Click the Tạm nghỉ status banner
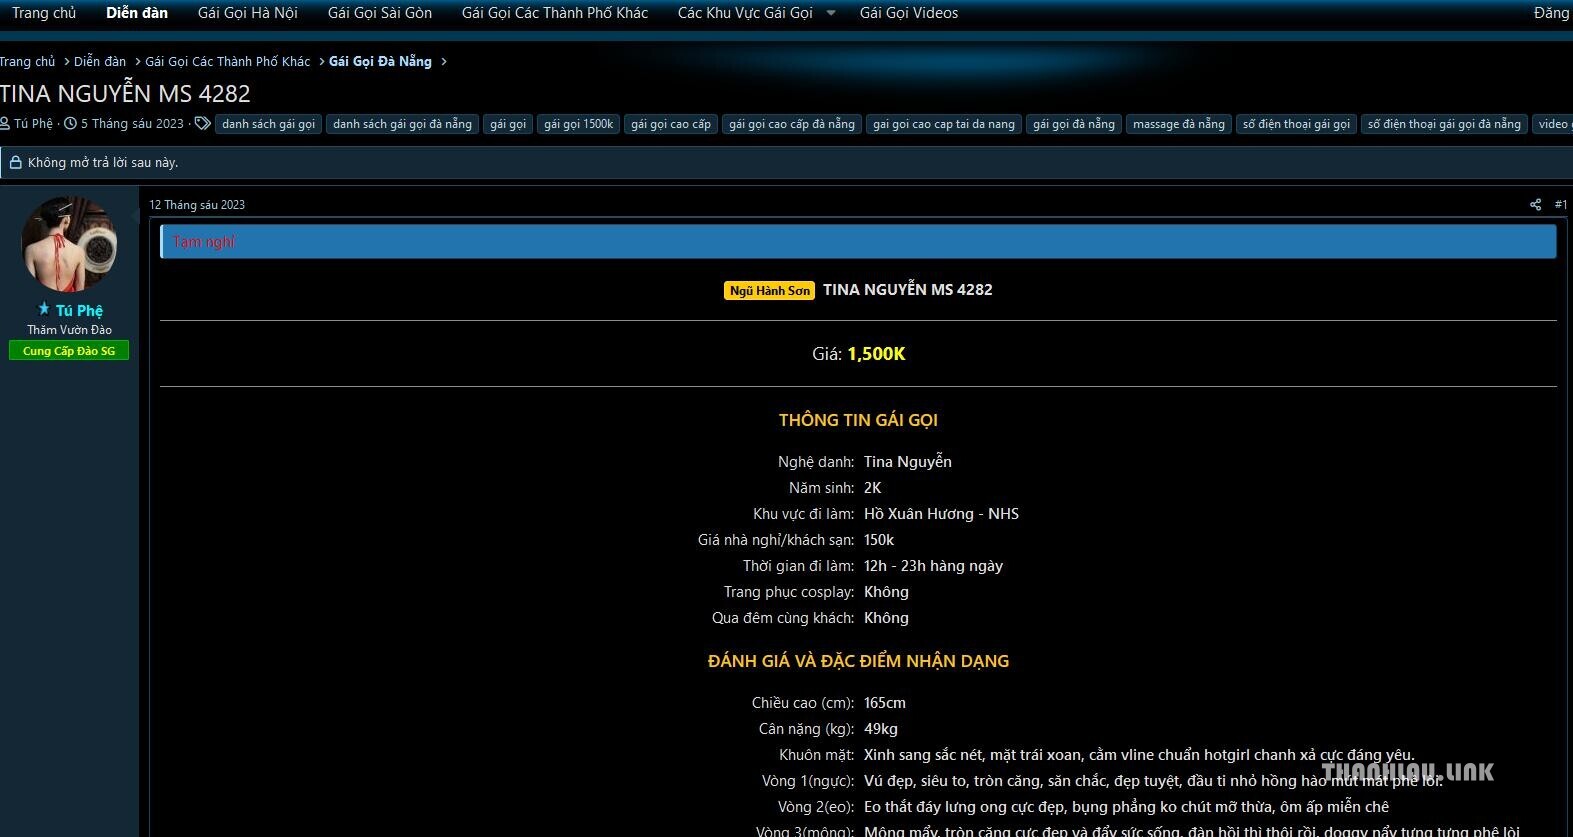Image resolution: width=1573 pixels, height=837 pixels. pos(858,242)
